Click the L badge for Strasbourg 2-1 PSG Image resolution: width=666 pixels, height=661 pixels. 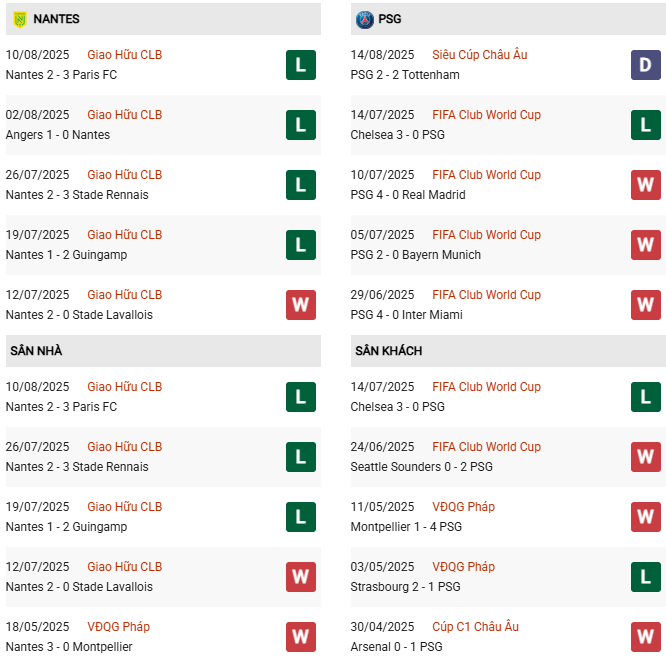click(646, 577)
